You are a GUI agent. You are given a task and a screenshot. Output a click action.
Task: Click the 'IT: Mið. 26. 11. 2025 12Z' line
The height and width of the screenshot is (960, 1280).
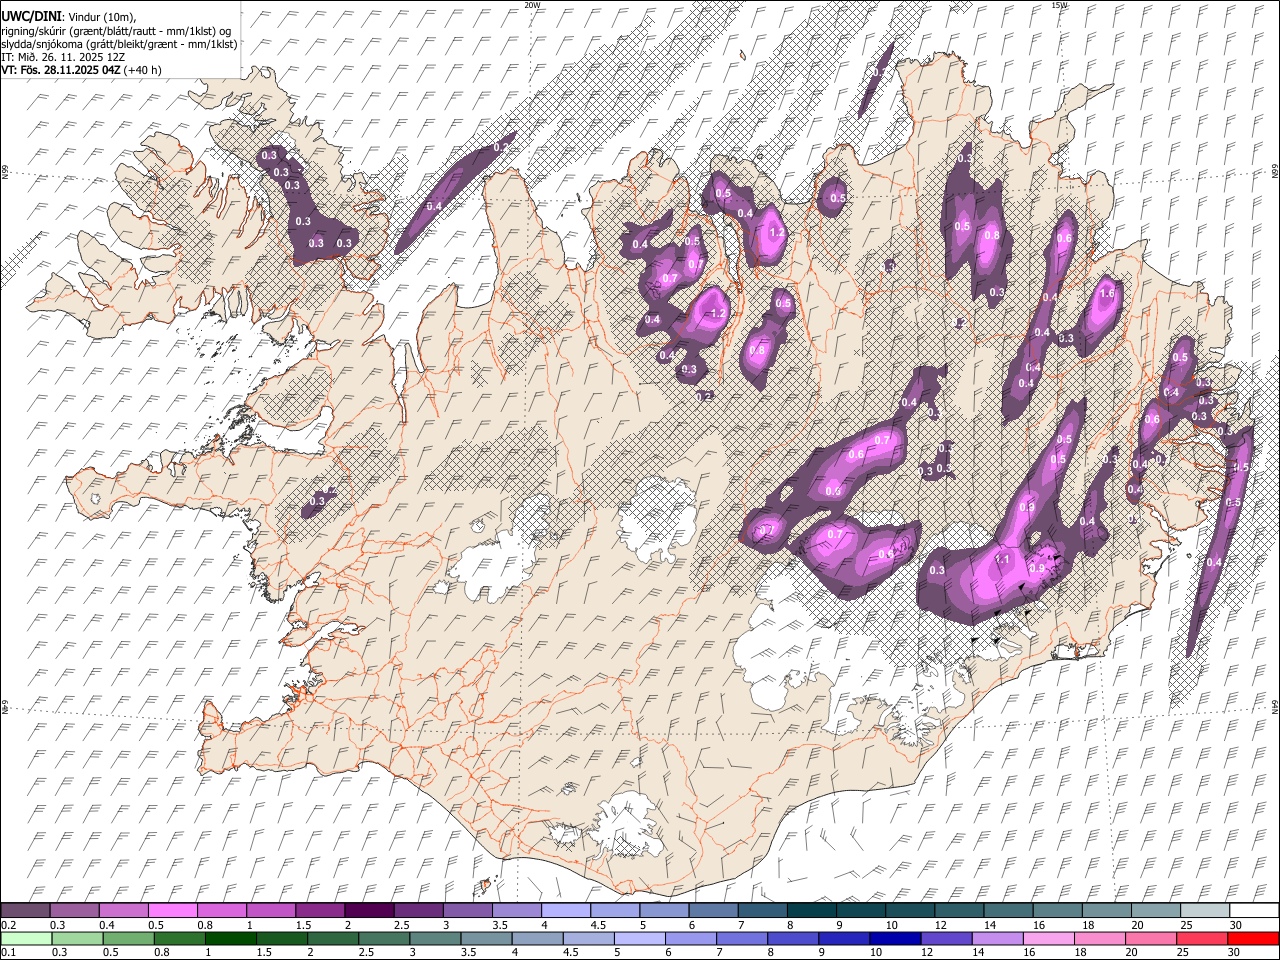tap(63, 57)
